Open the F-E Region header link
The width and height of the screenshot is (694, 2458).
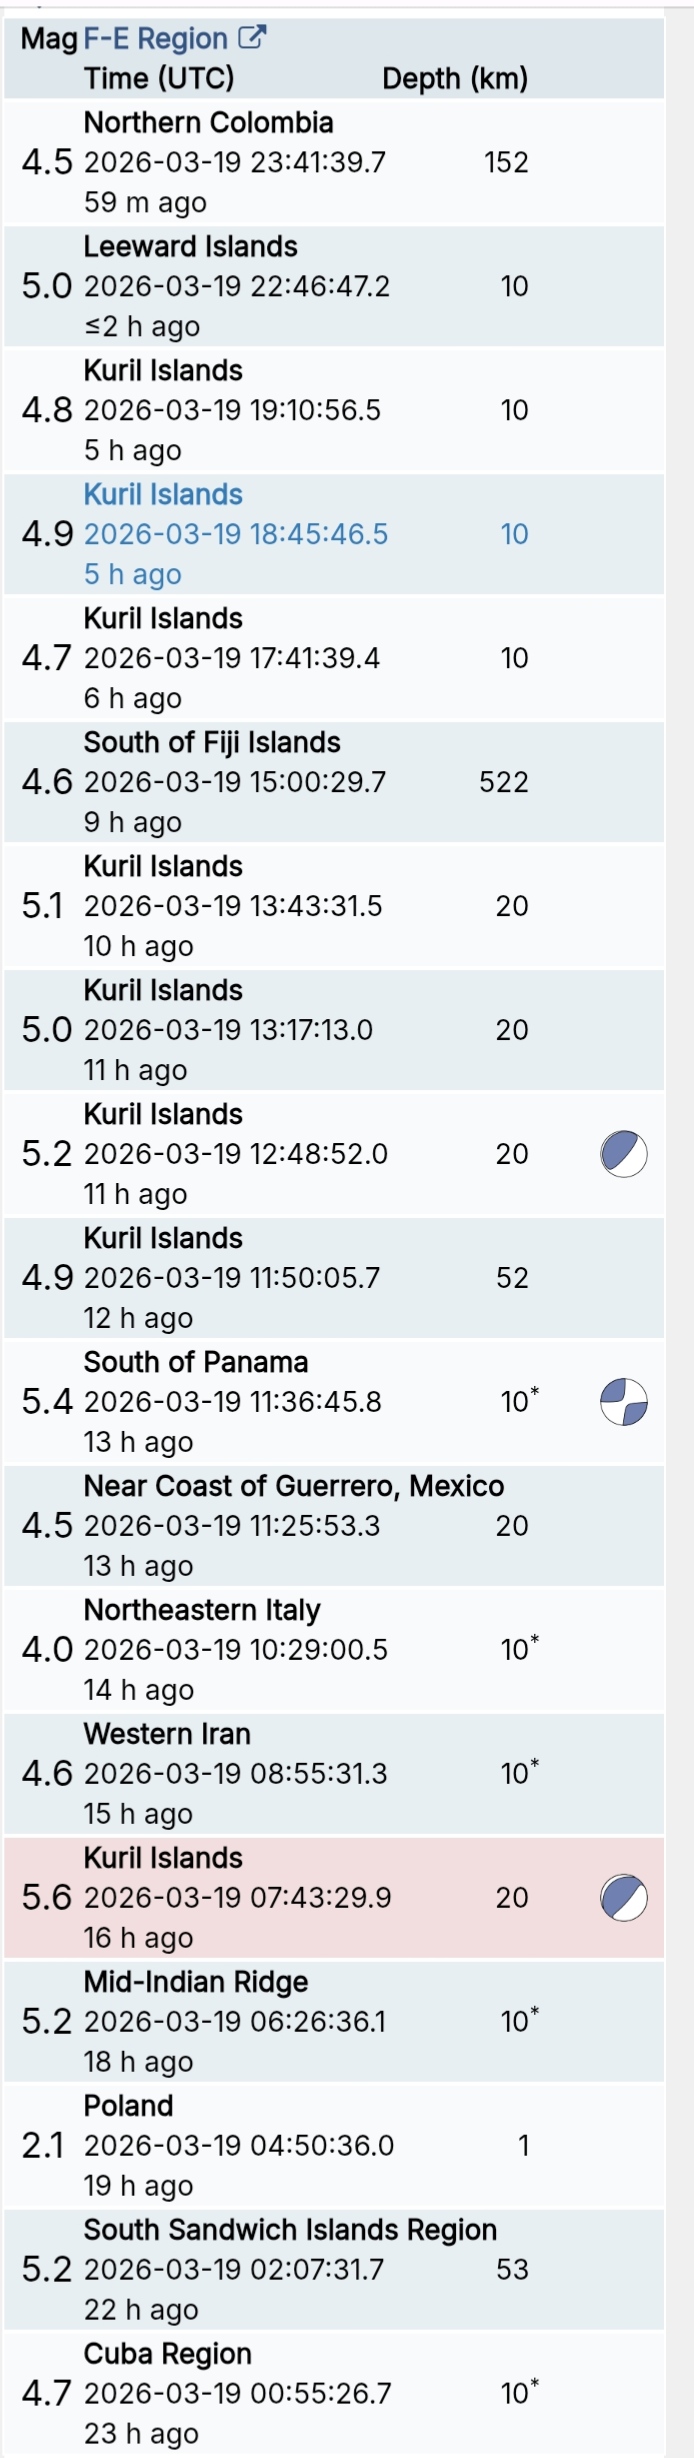(156, 39)
